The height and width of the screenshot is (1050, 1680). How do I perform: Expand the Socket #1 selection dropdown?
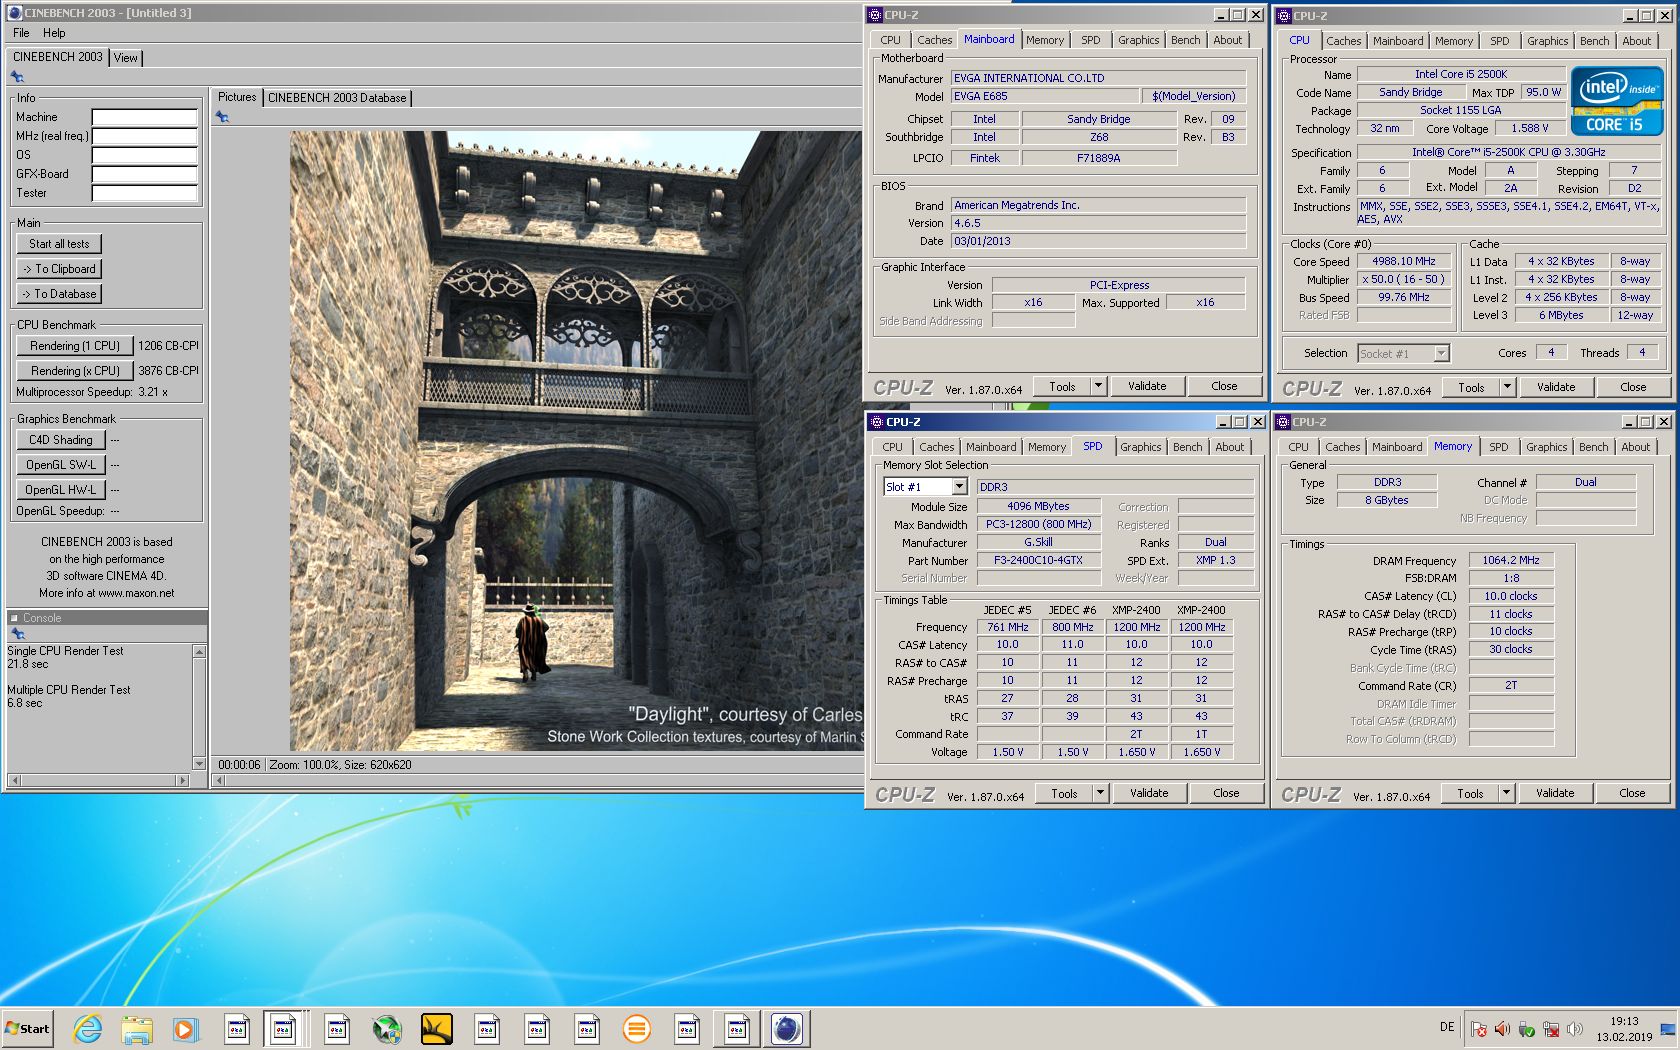pos(1441,353)
